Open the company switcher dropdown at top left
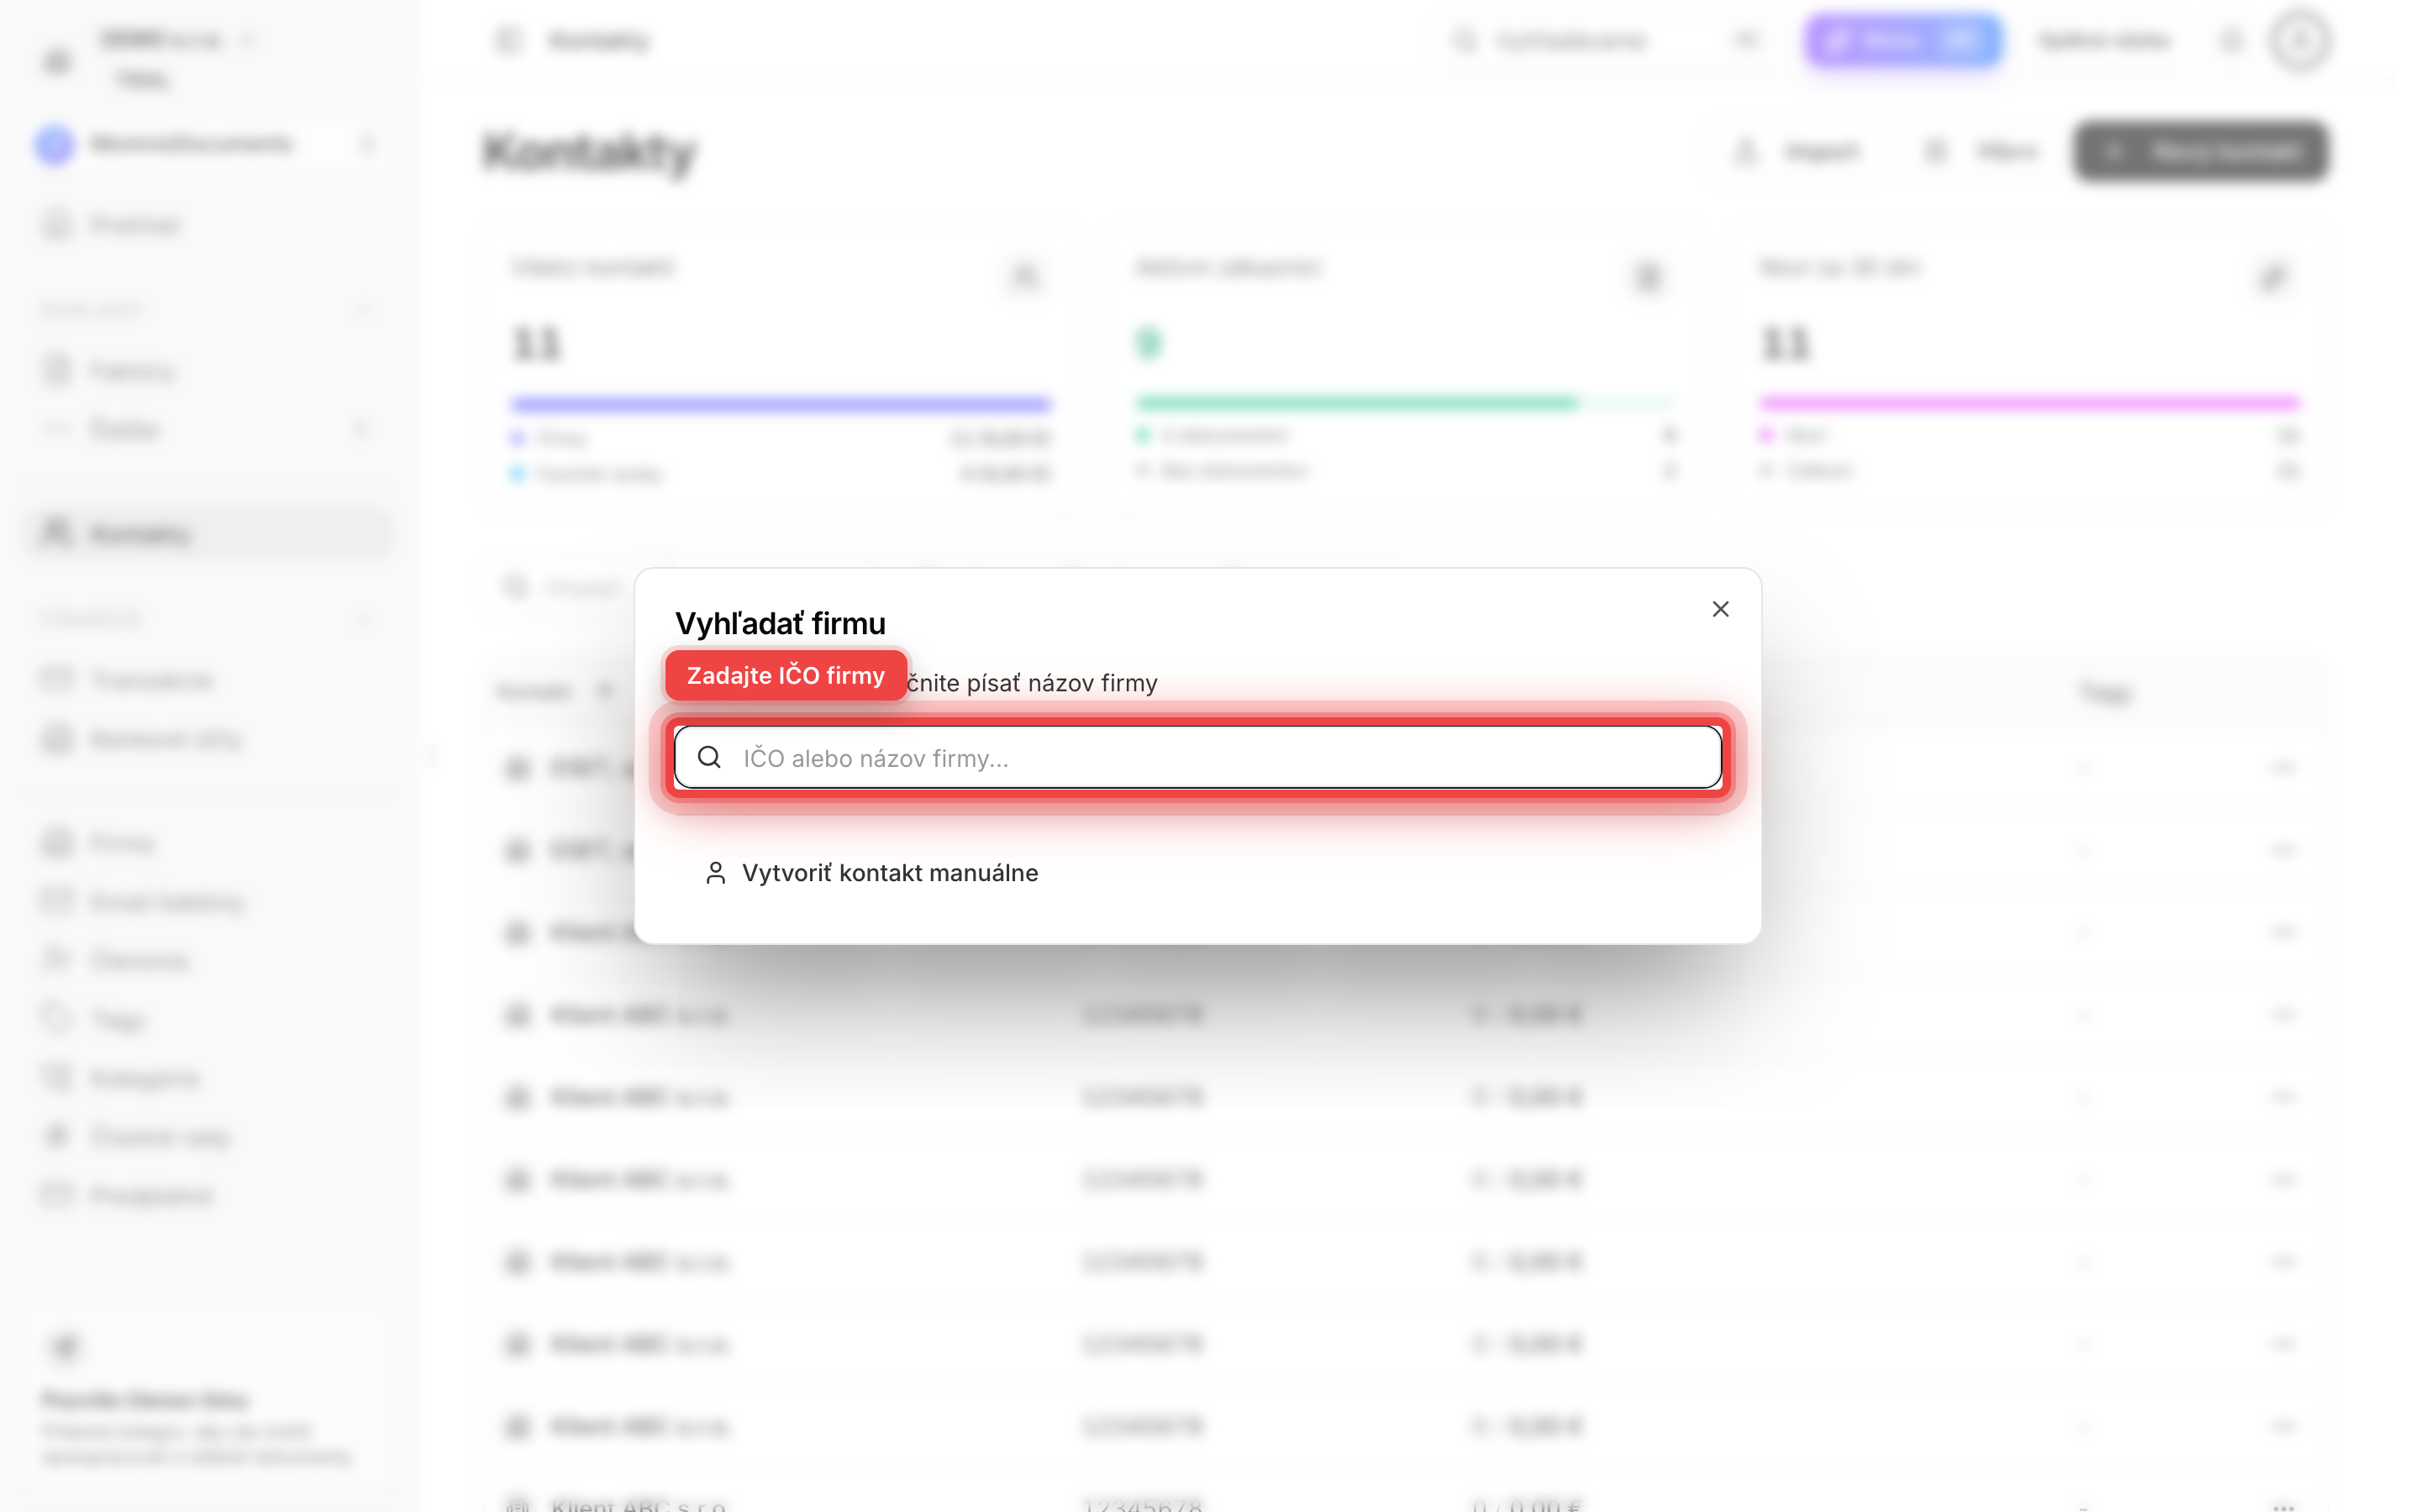 tap(176, 40)
